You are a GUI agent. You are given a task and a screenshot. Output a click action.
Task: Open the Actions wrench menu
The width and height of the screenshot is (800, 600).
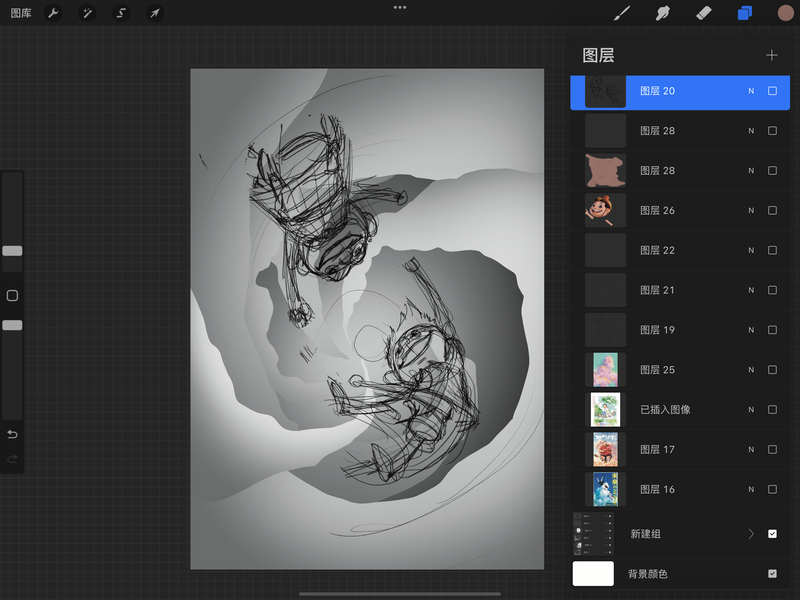53,13
